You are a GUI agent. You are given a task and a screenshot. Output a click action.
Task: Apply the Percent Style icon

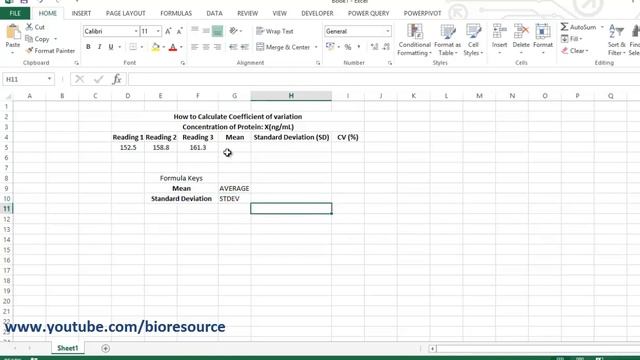(x=348, y=47)
